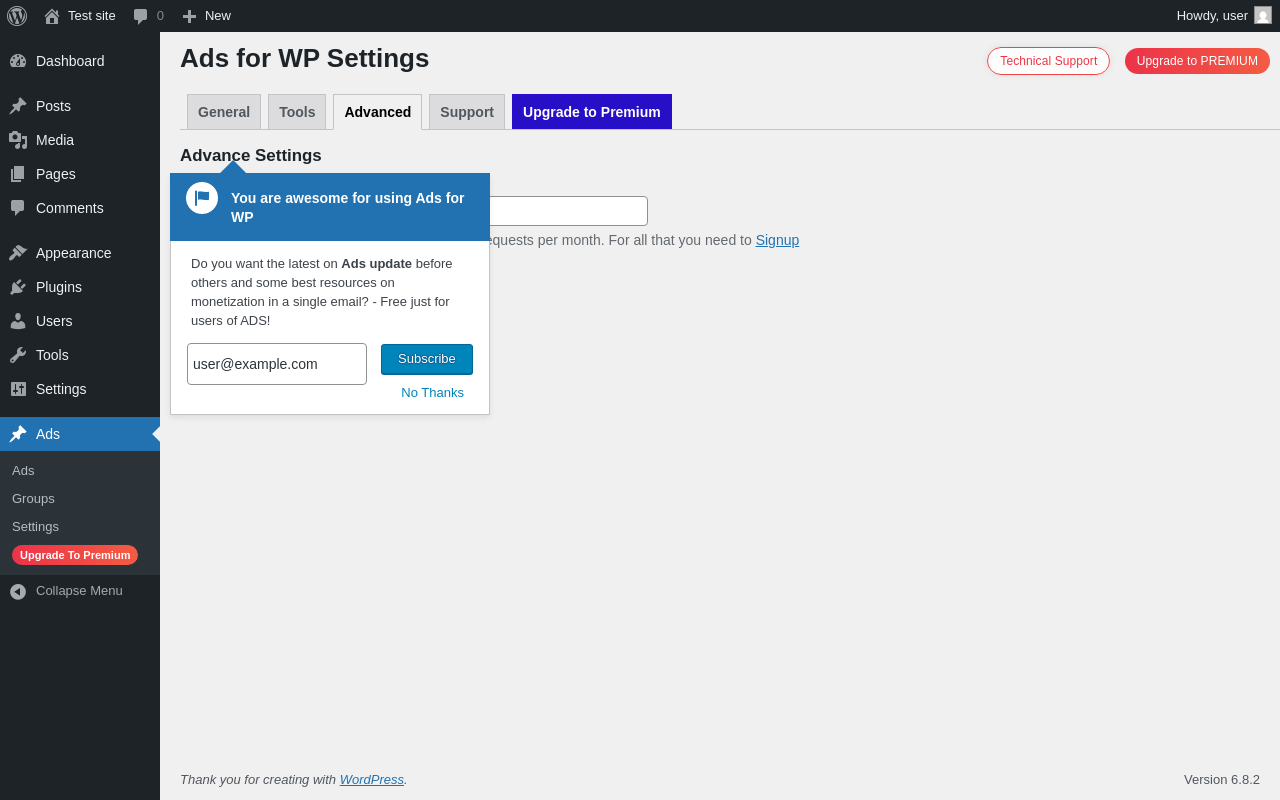Open the Dashboard menu item
1280x800 pixels.
pos(80,61)
